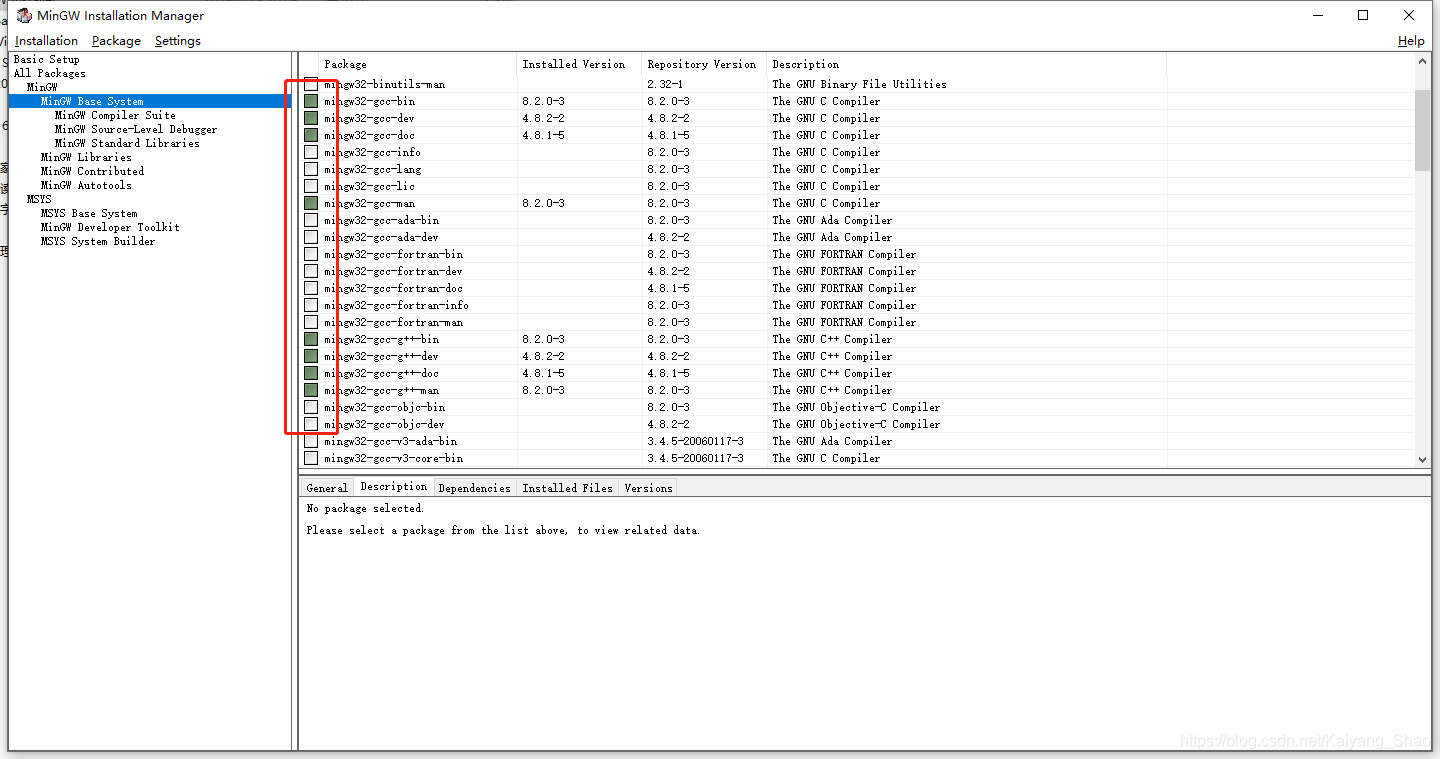Switch to the General tab
Screen dimensions: 1440x759
tap(327, 488)
